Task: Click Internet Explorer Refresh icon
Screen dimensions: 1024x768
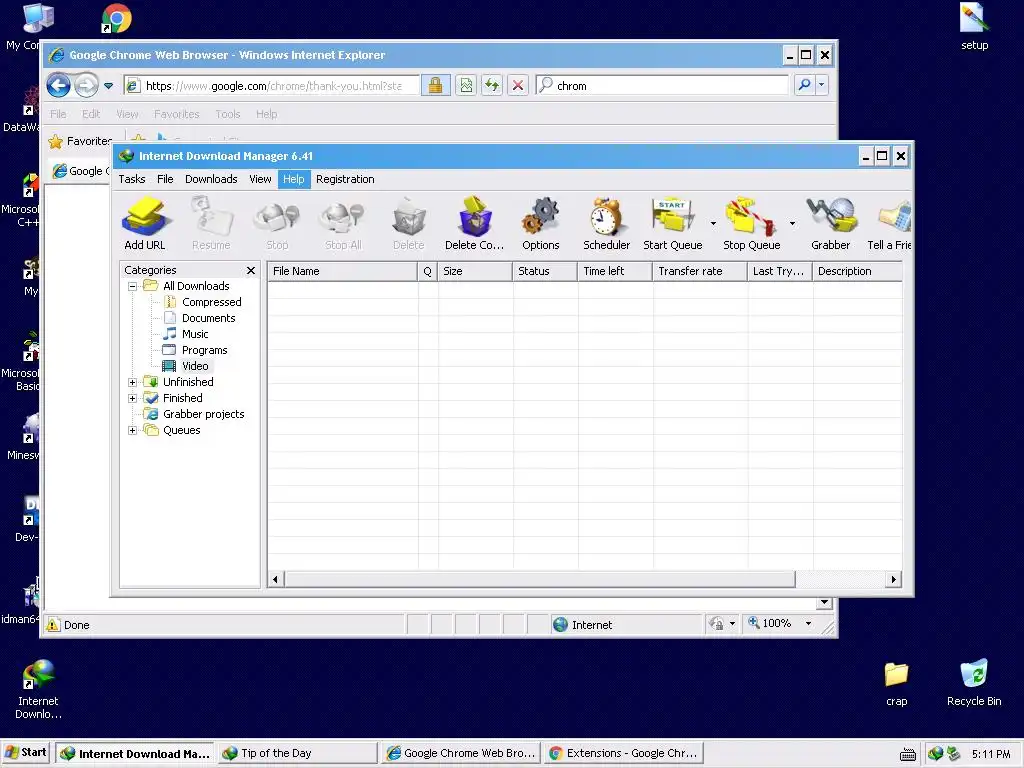Action: [492, 86]
